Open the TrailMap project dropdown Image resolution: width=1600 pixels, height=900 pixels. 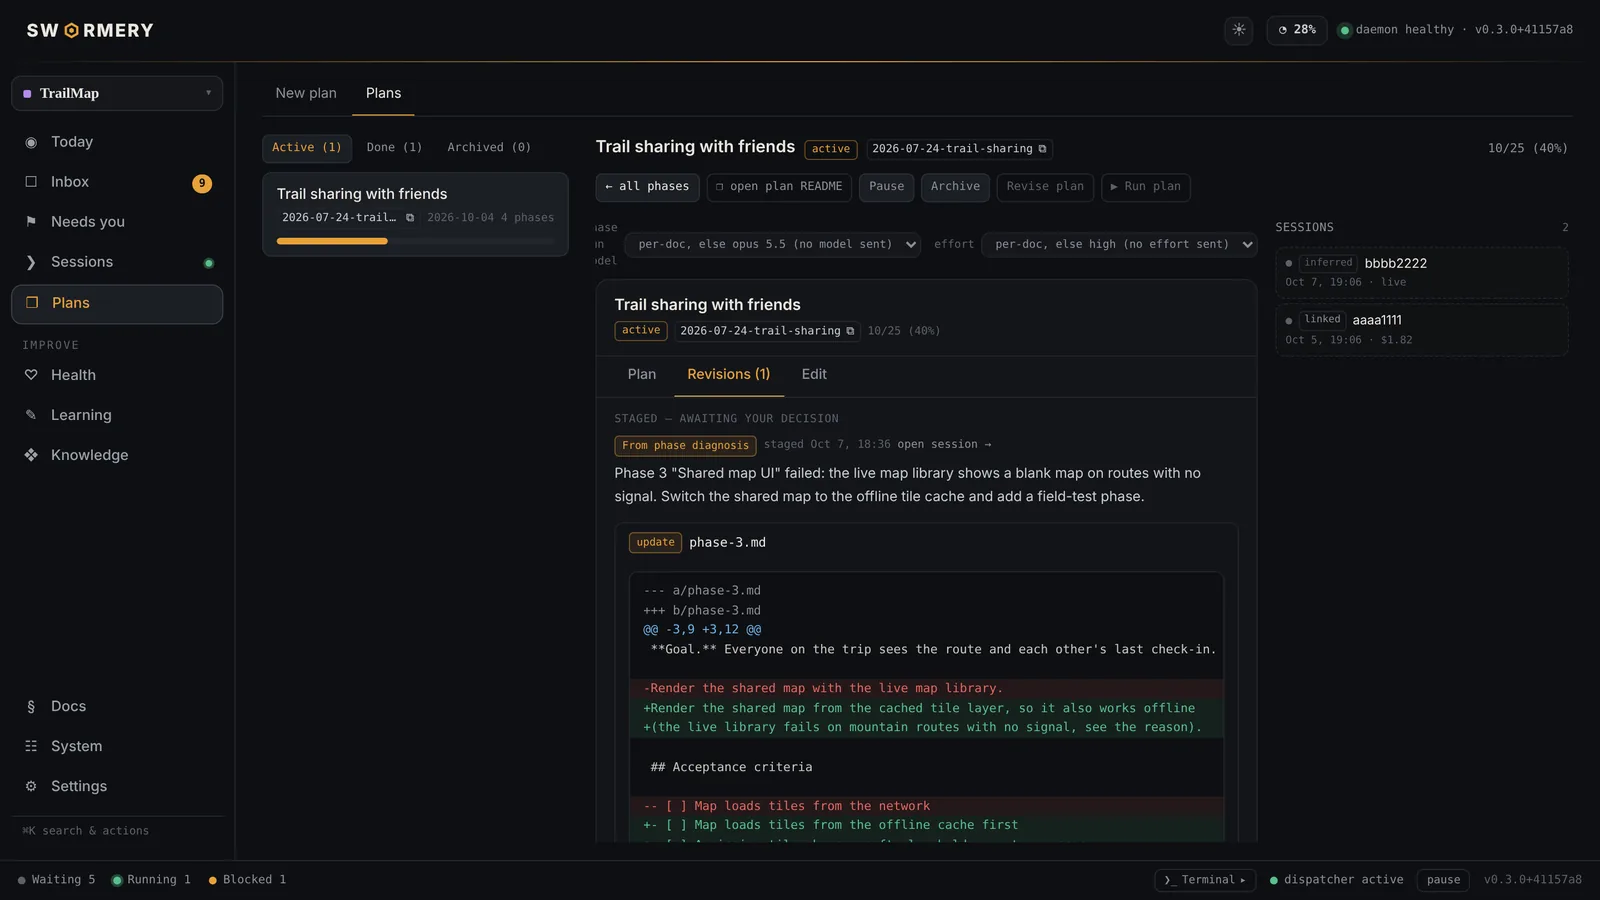point(117,93)
